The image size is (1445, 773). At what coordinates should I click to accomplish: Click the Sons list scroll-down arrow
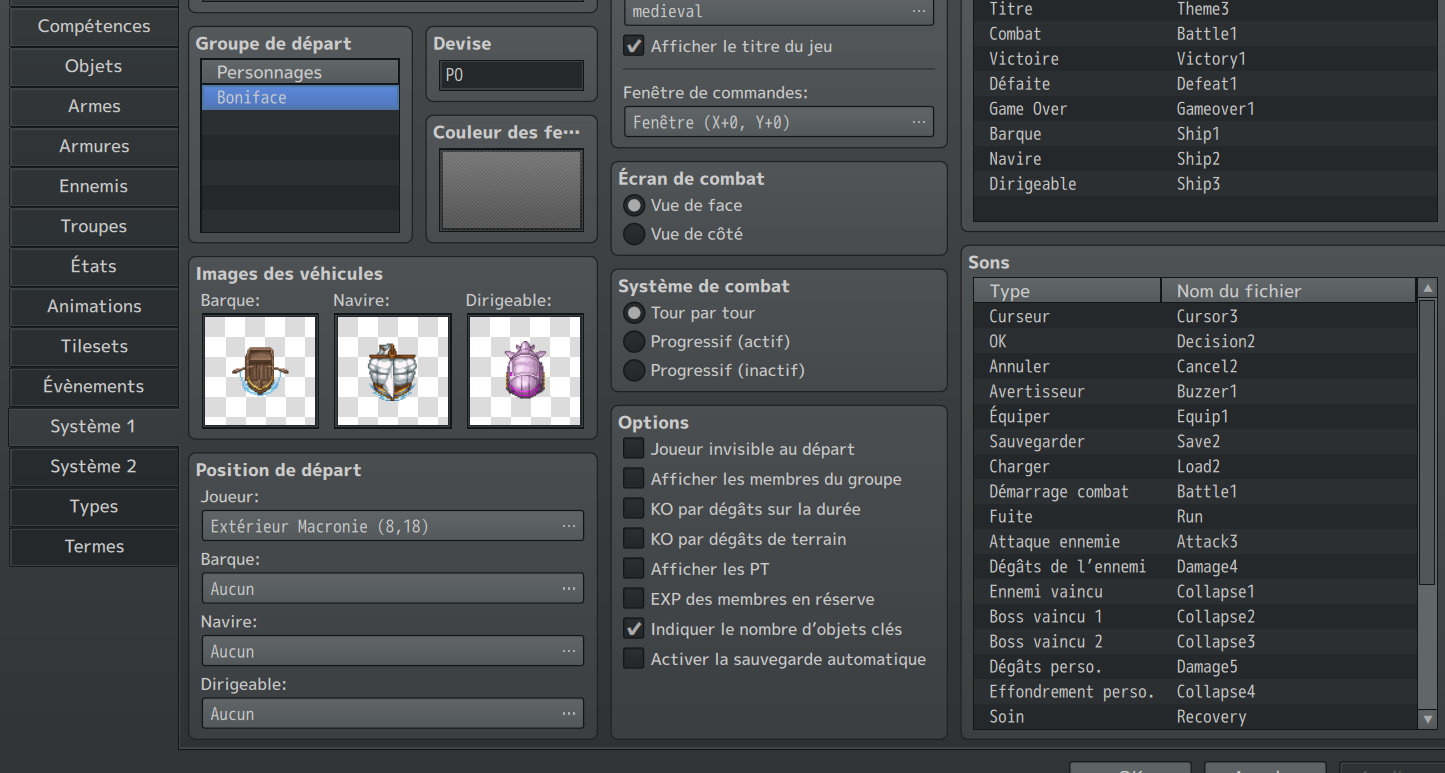1427,718
